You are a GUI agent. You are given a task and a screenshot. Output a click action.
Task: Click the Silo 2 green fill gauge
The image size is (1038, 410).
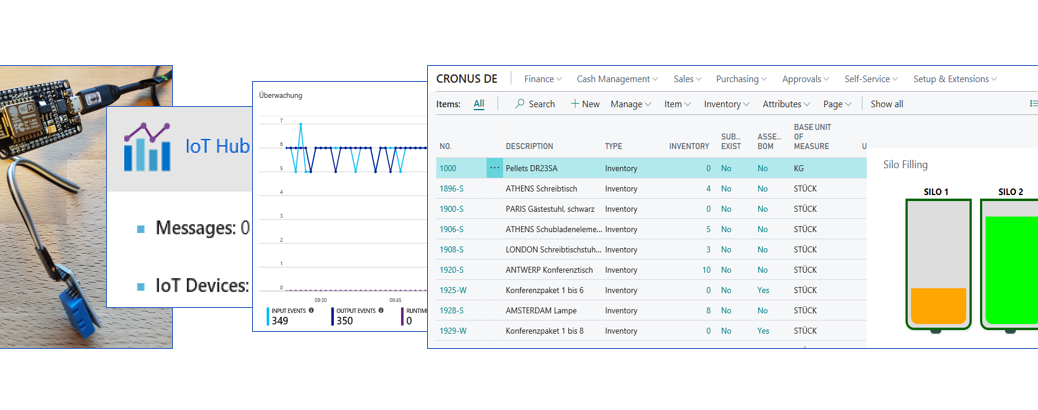click(x=1012, y=271)
